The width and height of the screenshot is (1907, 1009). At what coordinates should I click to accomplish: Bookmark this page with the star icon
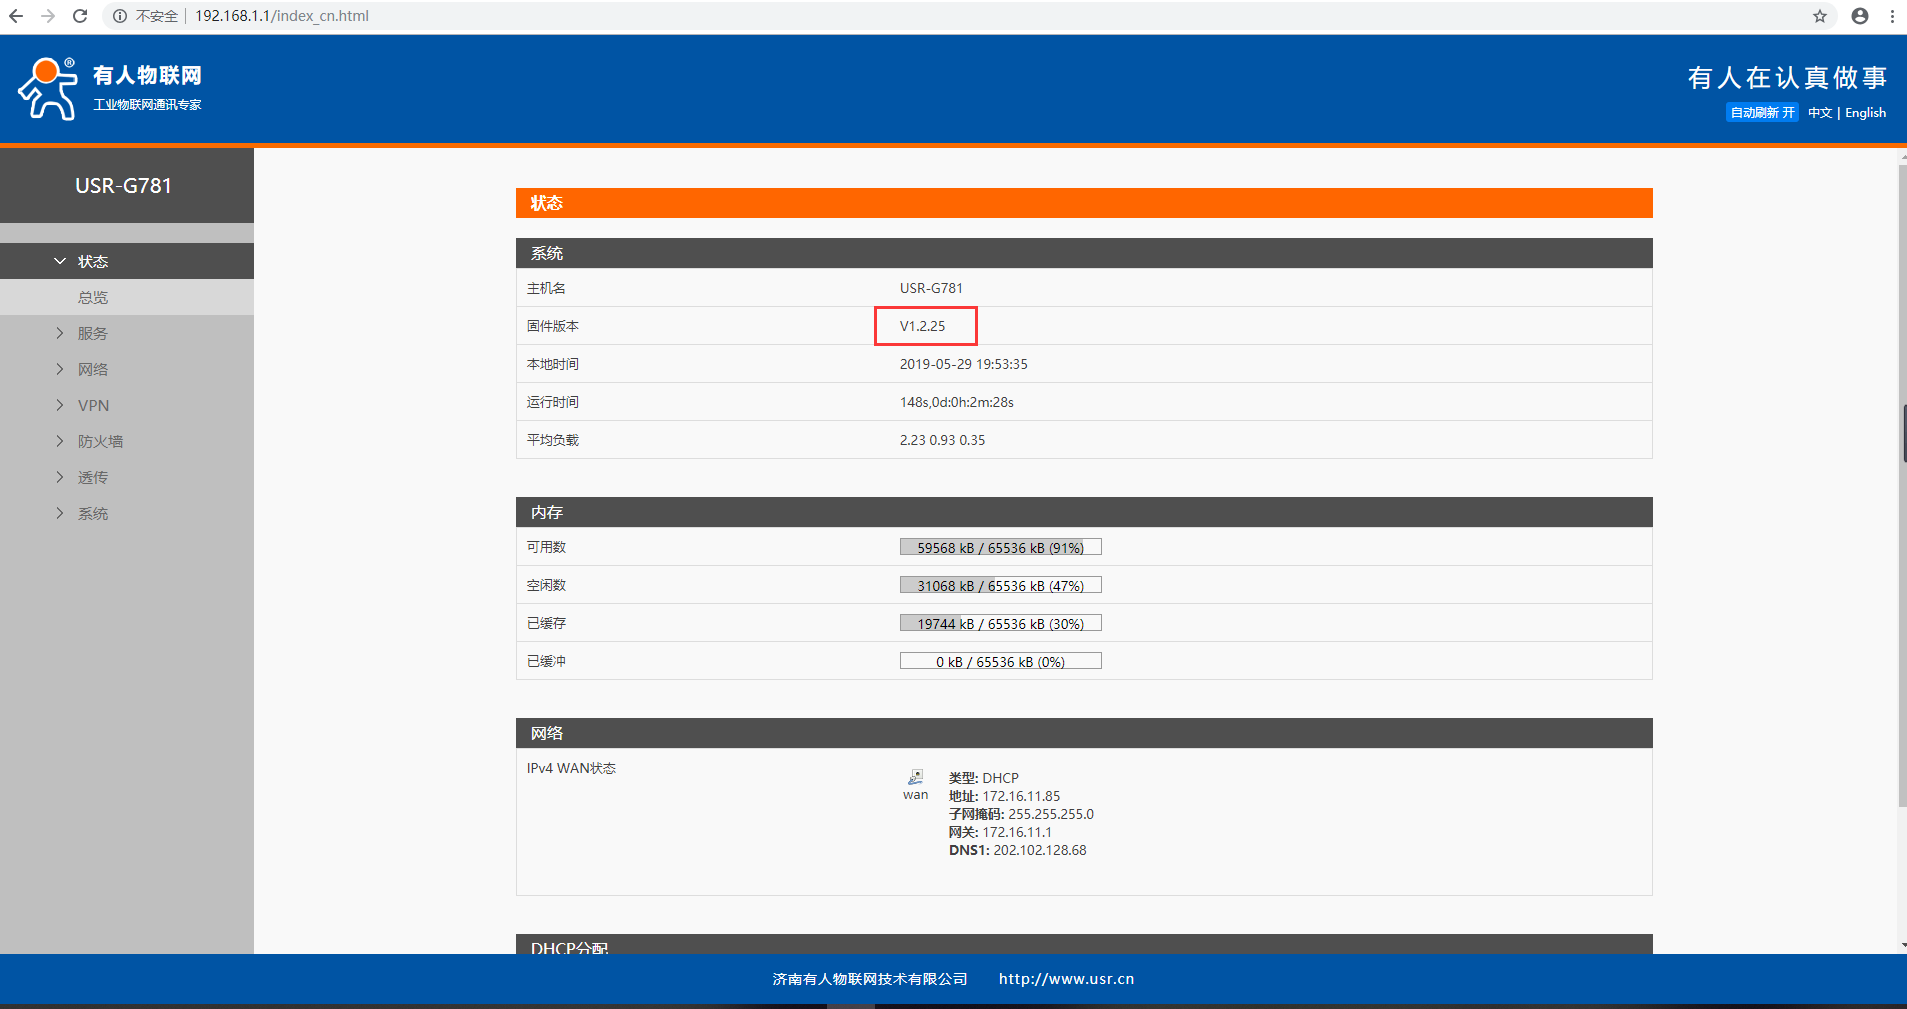(x=1820, y=16)
